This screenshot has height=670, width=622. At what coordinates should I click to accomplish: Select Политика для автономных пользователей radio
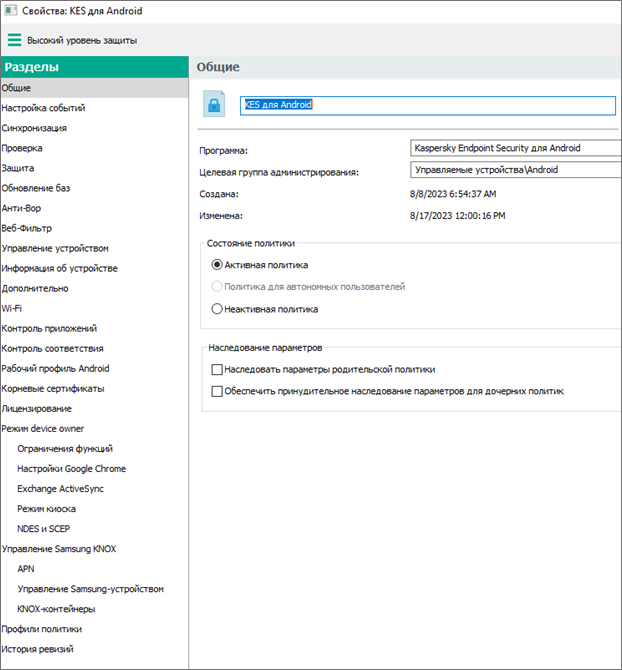point(217,286)
